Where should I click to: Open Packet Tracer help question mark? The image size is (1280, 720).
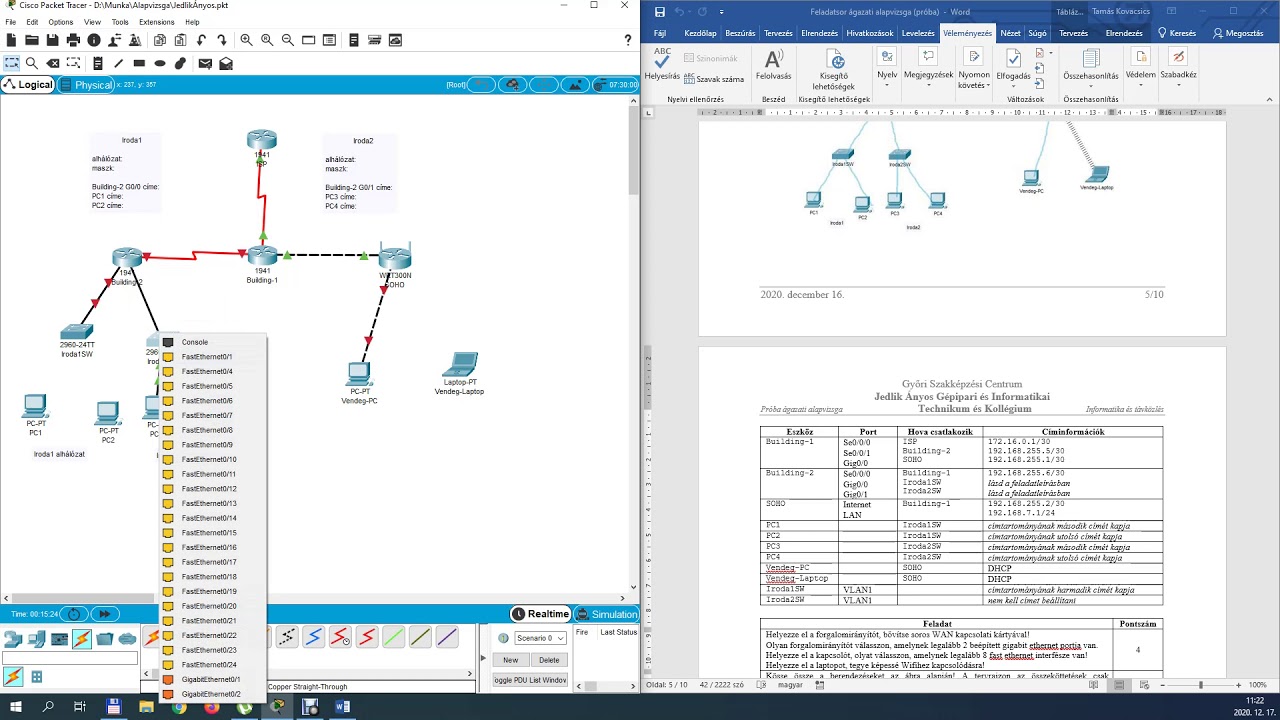tap(628, 40)
